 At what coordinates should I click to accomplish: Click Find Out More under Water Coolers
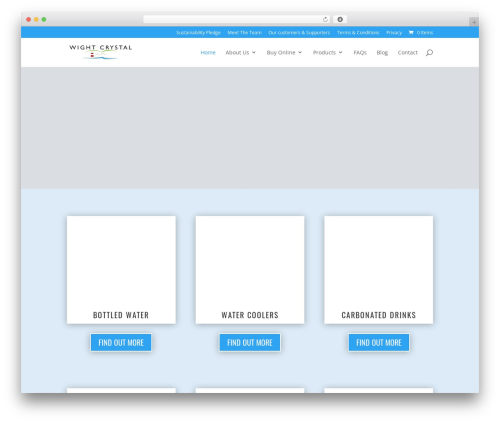250,342
